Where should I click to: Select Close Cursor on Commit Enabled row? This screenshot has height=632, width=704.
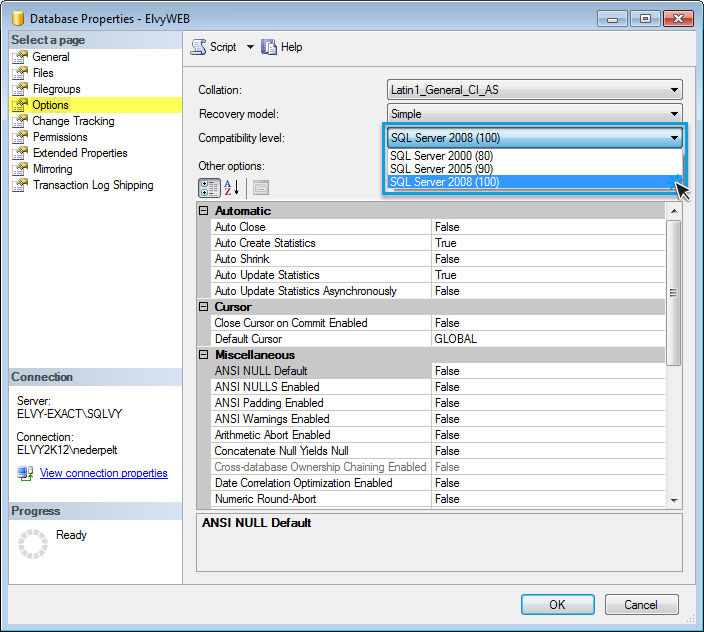[438, 323]
